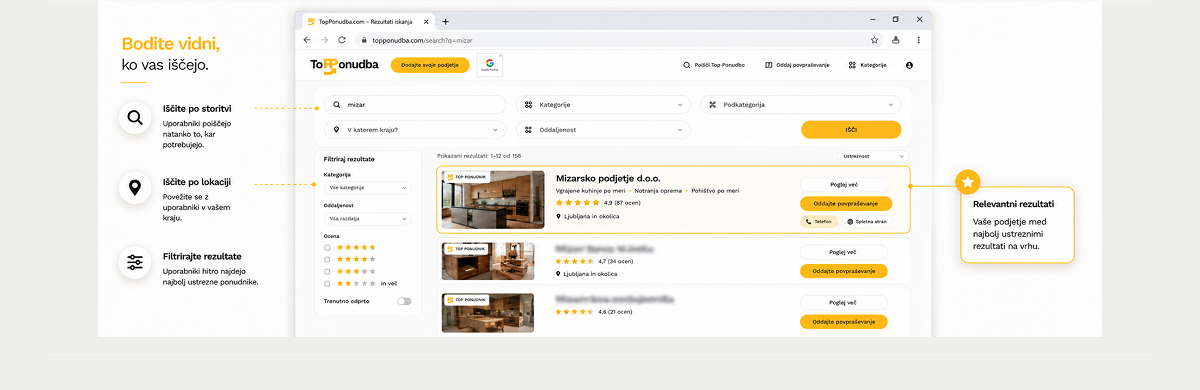Viewport: 1200px width, 390px height.
Task: Open the browser three-dot menu
Action: click(918, 40)
